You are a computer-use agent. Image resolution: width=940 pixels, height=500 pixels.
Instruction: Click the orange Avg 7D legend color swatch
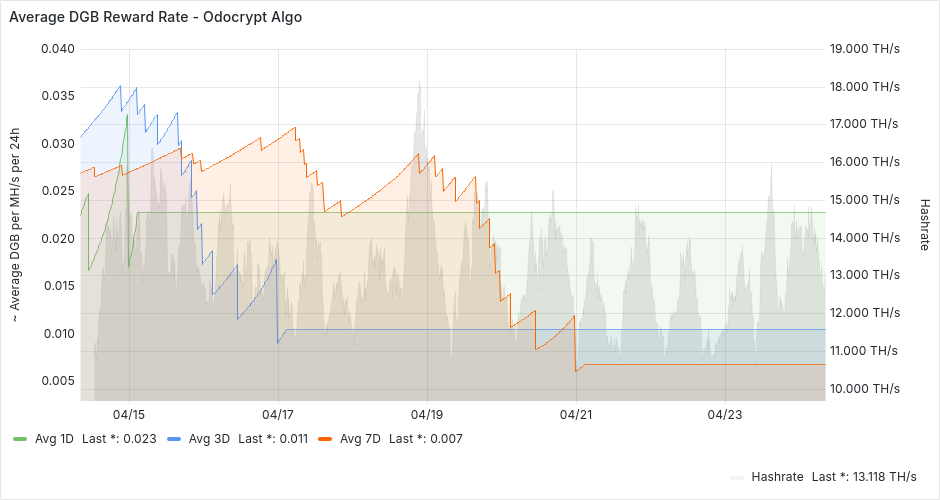(x=325, y=438)
